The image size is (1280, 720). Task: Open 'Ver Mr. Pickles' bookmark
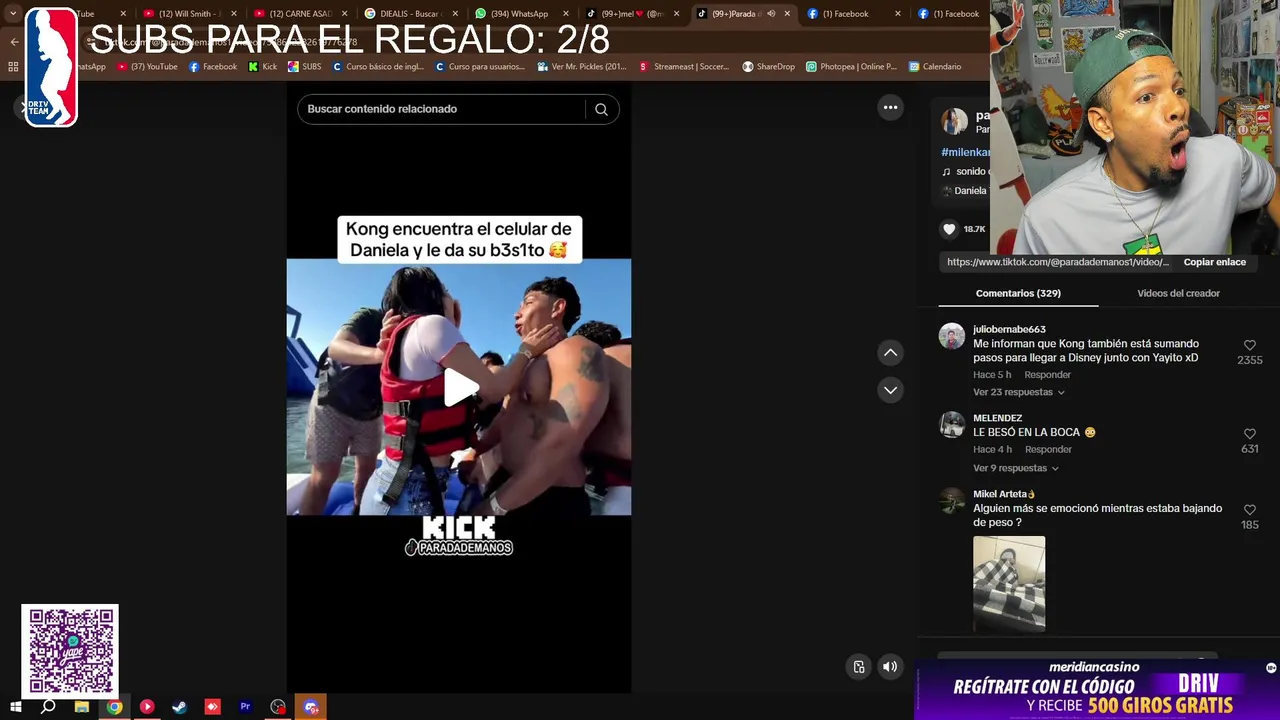click(x=581, y=67)
